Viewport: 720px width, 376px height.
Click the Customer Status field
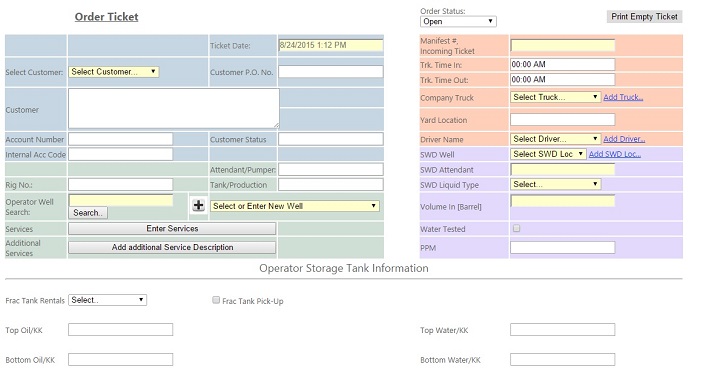point(331,139)
